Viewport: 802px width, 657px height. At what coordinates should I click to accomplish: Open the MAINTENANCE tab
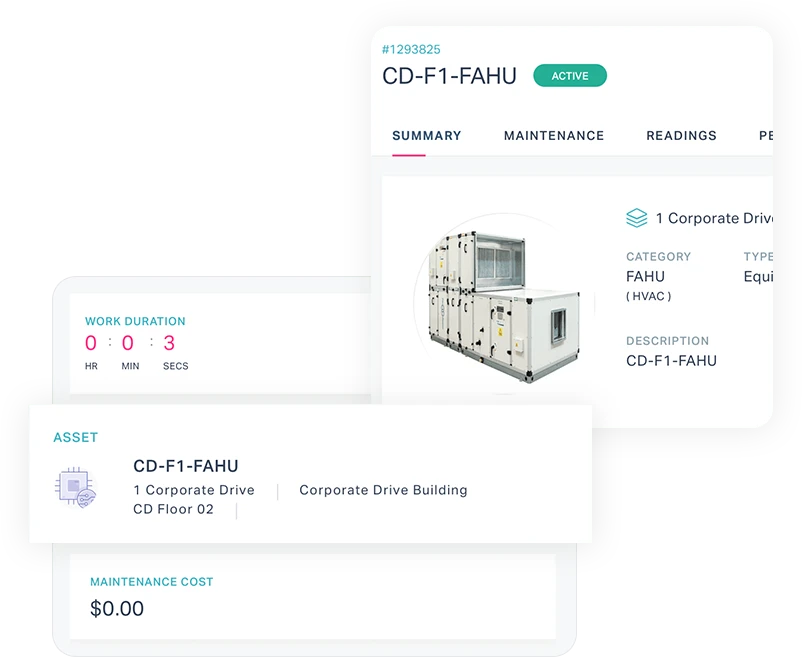click(553, 136)
